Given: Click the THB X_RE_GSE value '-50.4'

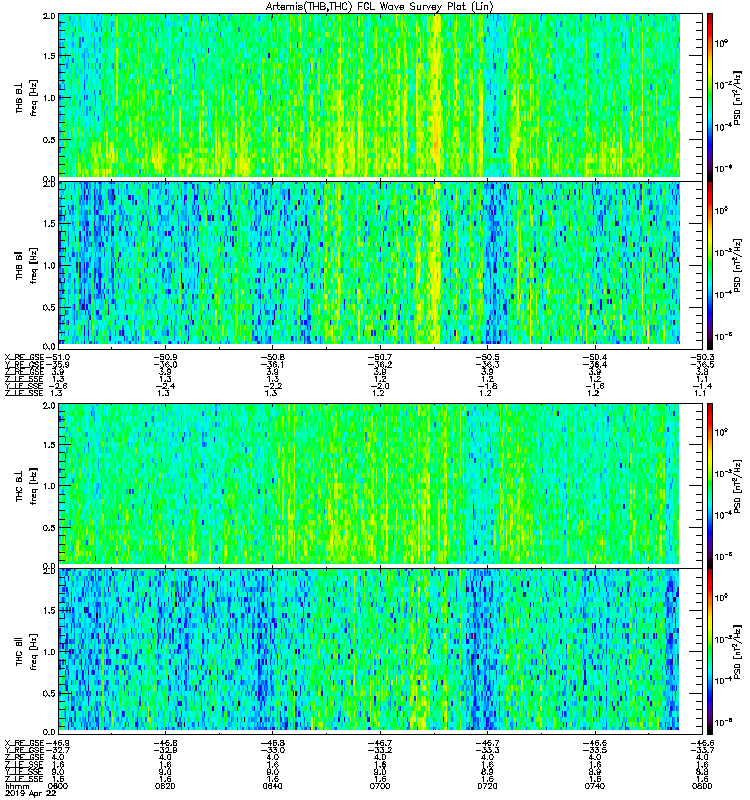Looking at the screenshot, I should (594, 357).
